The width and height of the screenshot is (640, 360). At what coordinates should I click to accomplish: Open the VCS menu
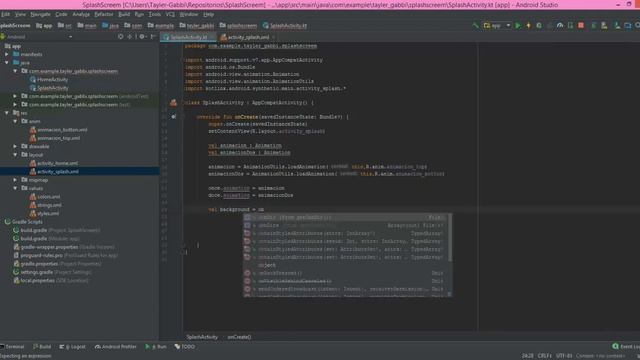[170, 14]
